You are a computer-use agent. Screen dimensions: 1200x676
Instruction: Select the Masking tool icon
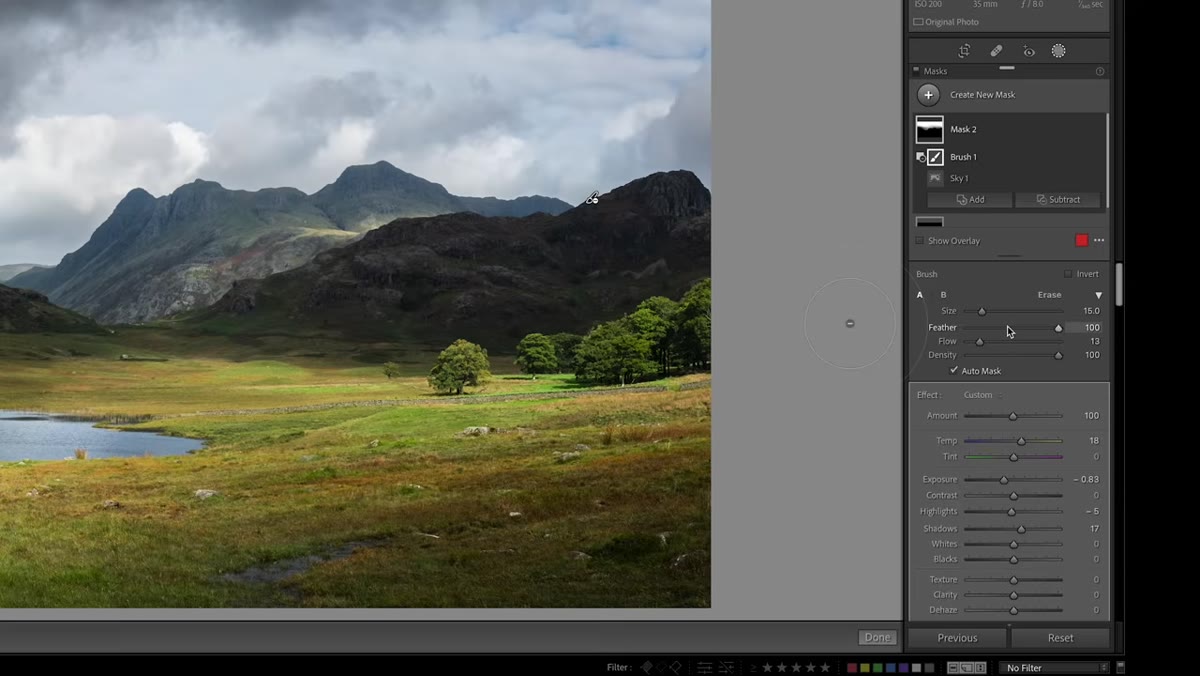pyautogui.click(x=1058, y=51)
